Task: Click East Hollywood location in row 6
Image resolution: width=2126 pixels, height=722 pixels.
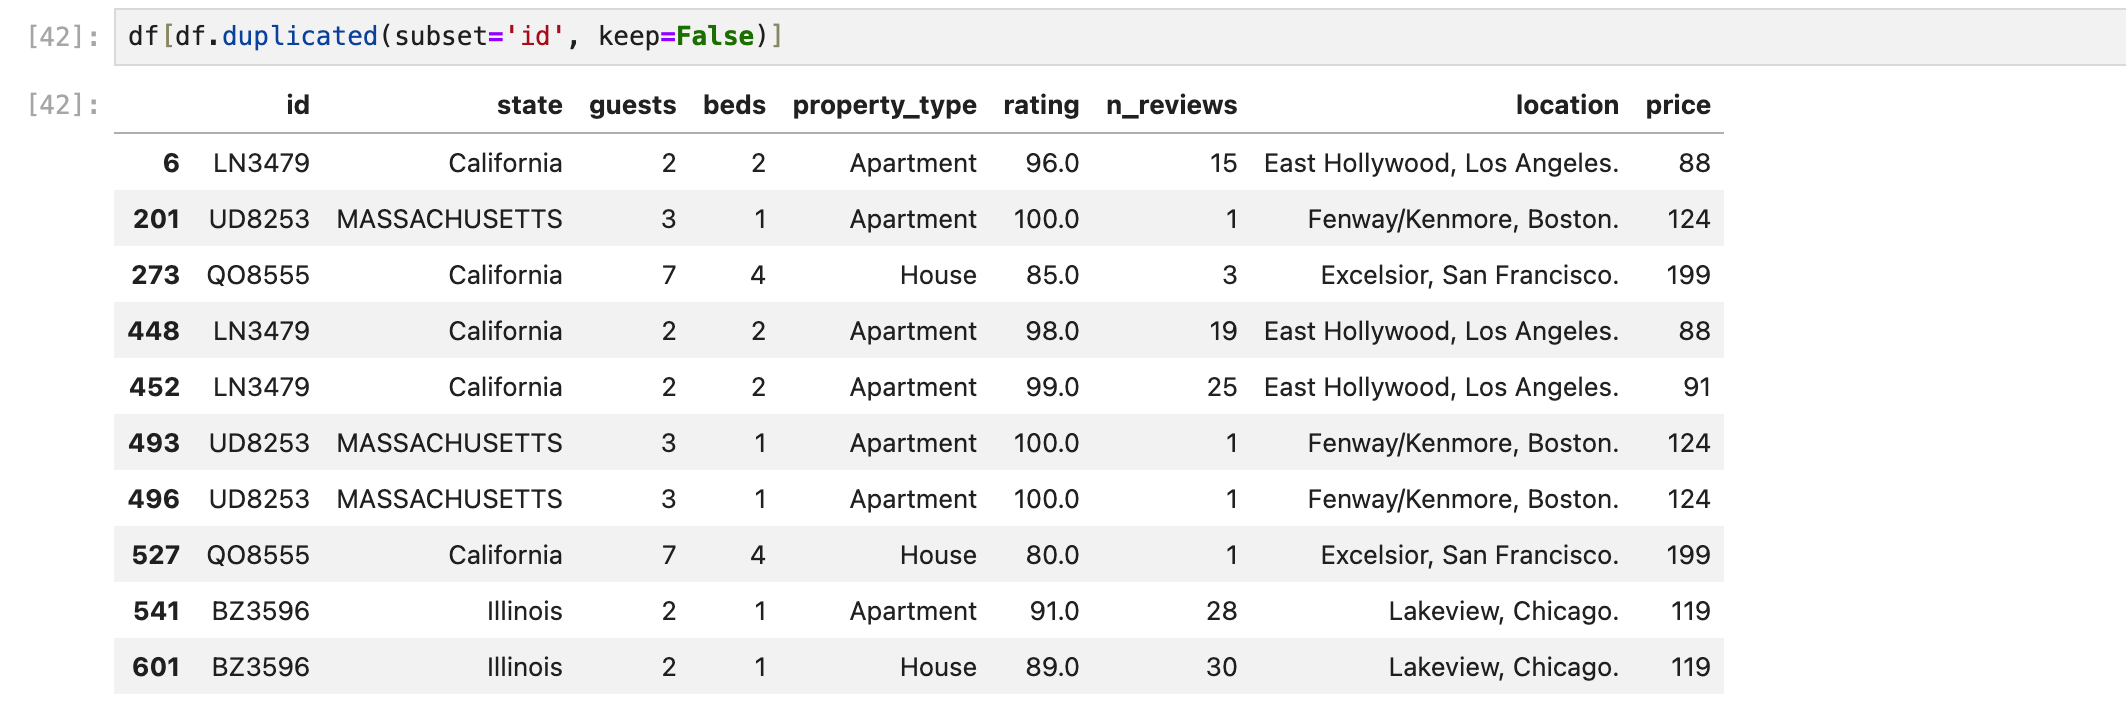Action: coord(1442,163)
